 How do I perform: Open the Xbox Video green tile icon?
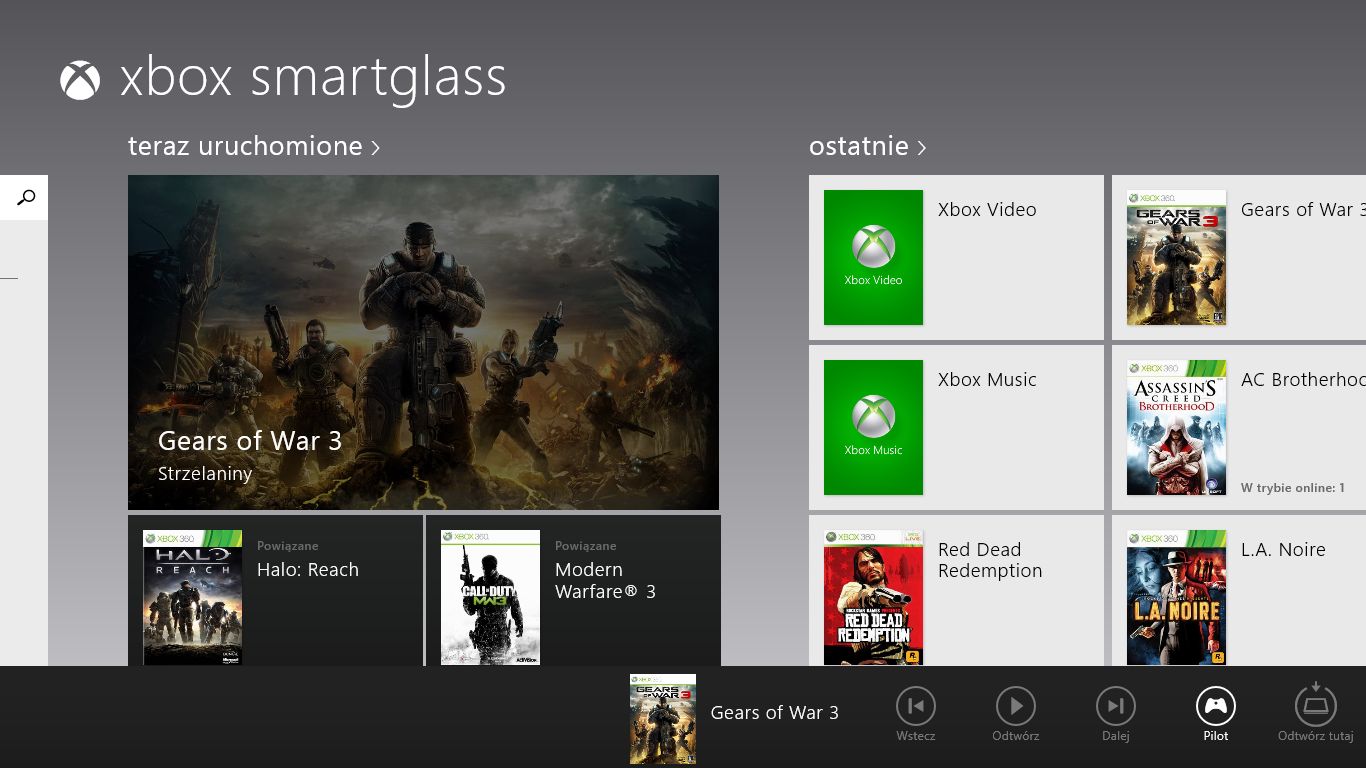(x=873, y=257)
